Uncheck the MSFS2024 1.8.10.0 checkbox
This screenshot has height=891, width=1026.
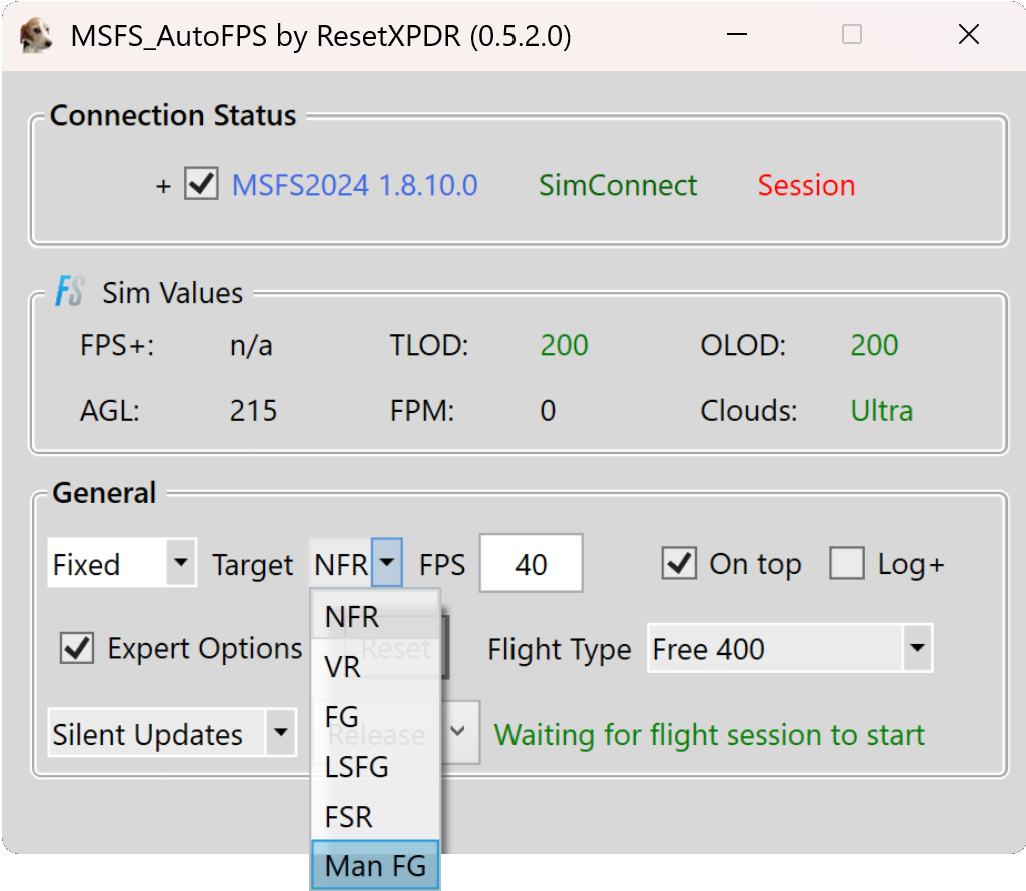click(201, 184)
